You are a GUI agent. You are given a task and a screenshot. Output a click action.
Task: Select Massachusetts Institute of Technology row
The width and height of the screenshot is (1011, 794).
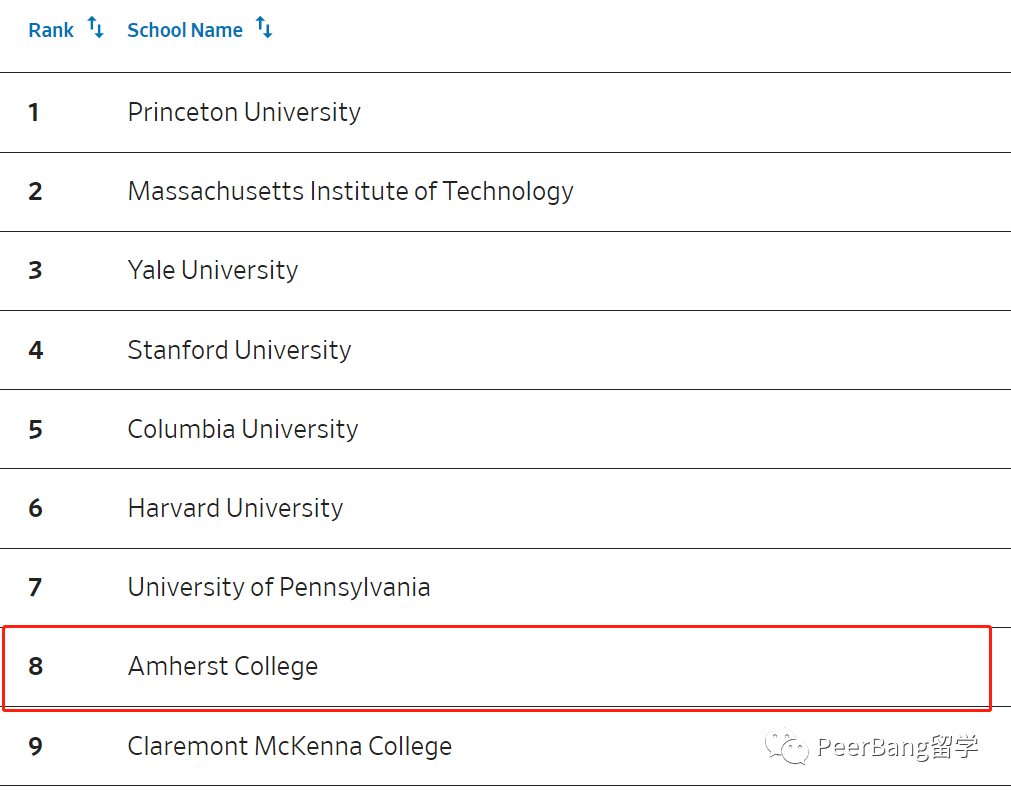pos(506,192)
